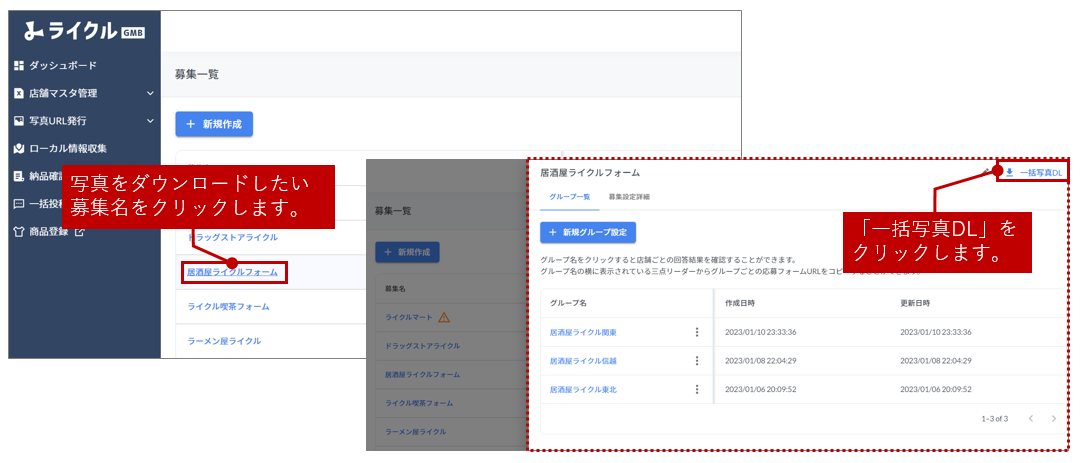Open ローカル情報収集 in the sidebar

[x=67, y=149]
